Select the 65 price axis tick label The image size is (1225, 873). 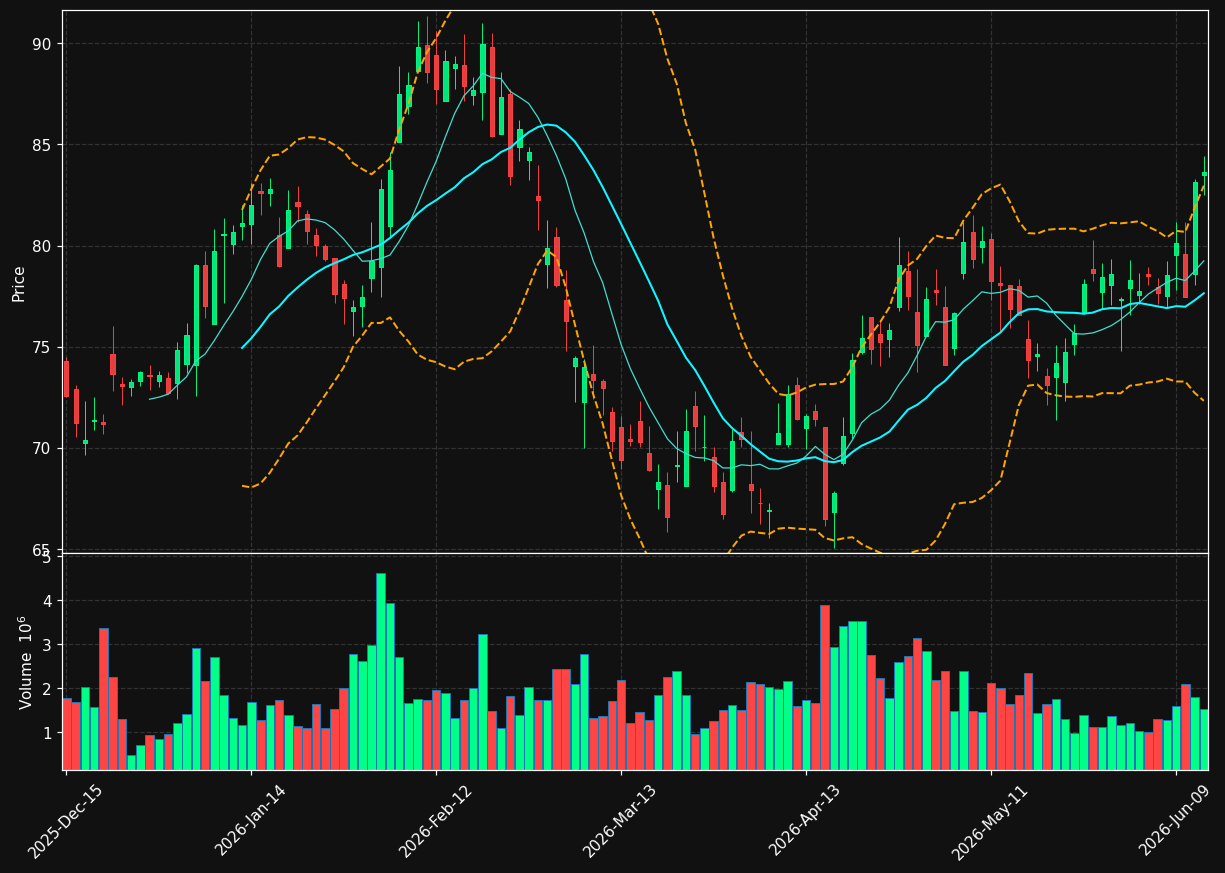tap(41, 549)
